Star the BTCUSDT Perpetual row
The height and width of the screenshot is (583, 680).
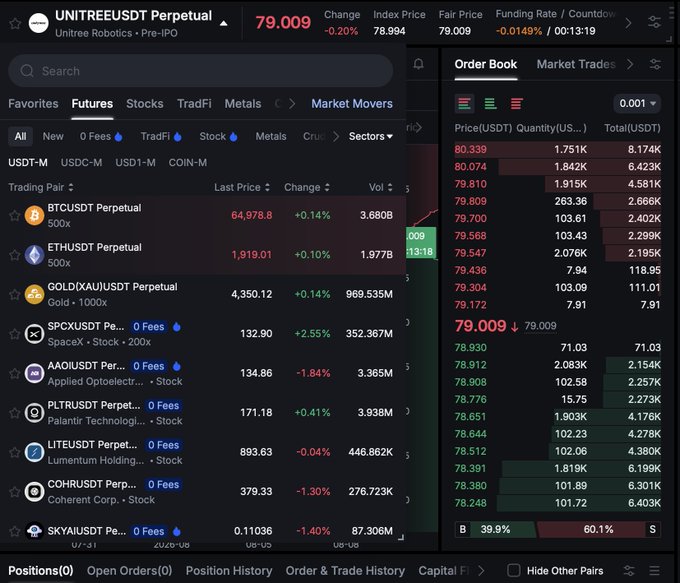pos(15,215)
